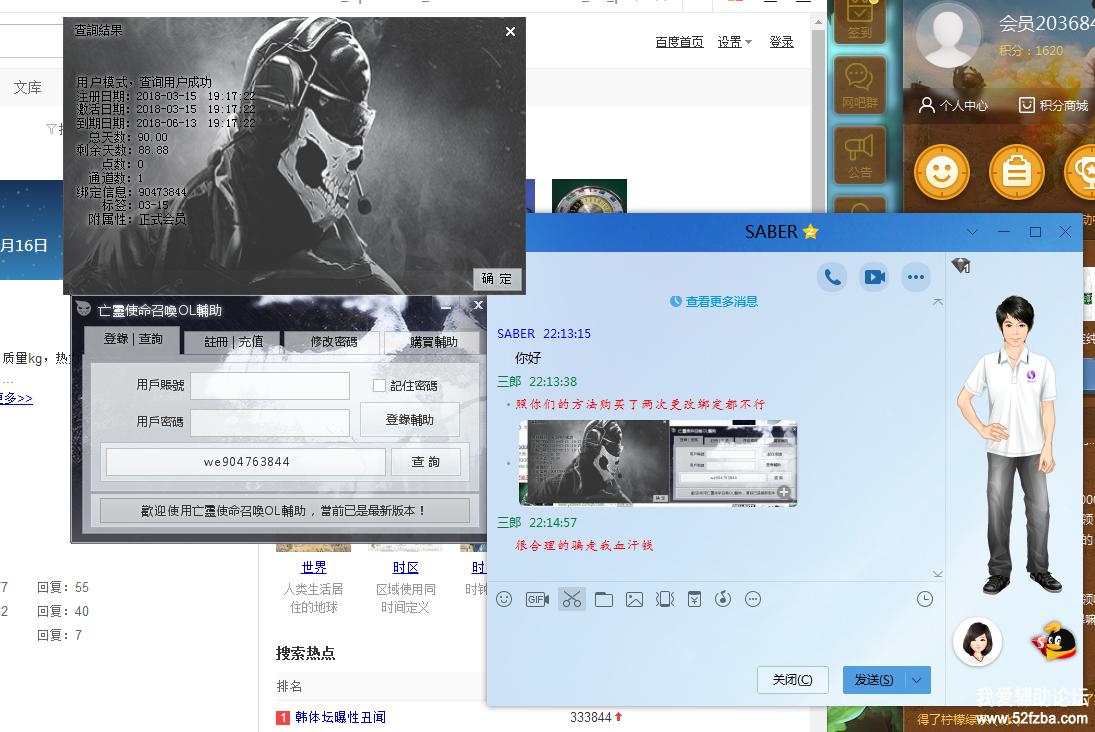The width and height of the screenshot is (1095, 732).
Task: Click the lower chevron in chat area
Action: click(x=938, y=574)
